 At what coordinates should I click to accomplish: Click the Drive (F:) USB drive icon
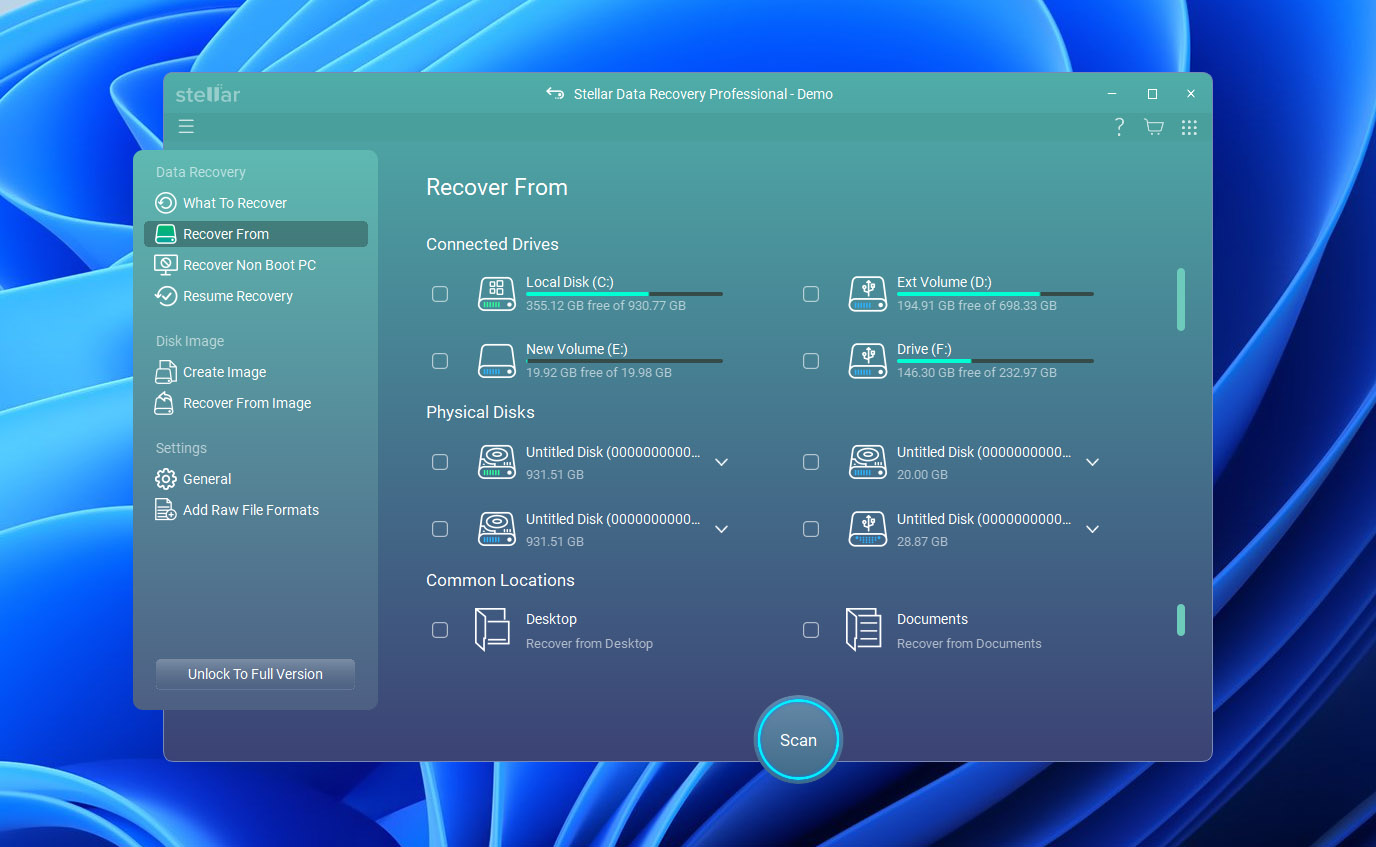[x=868, y=361]
